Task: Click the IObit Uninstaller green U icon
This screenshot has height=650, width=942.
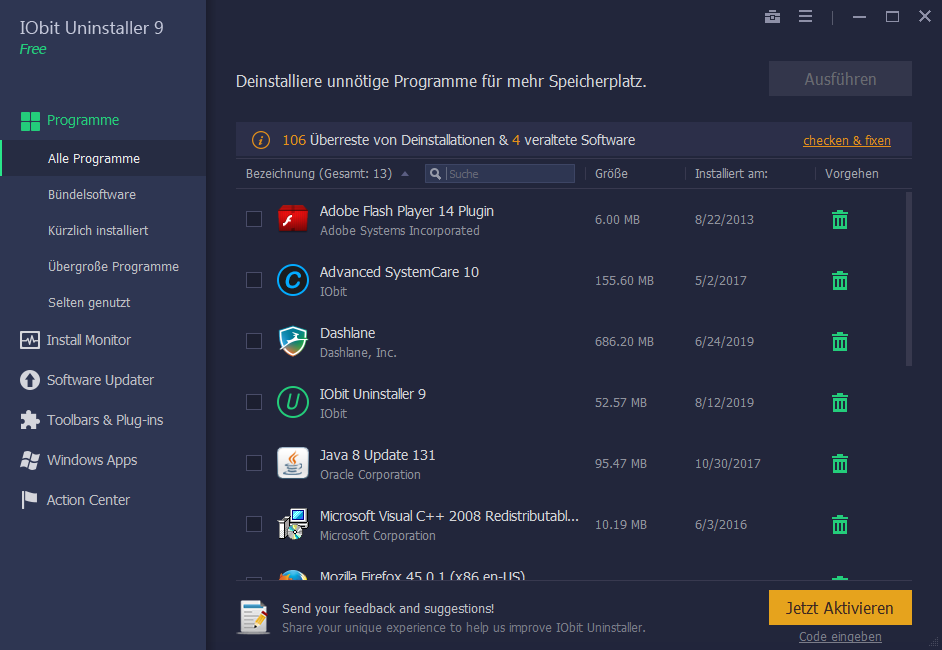Action: (x=293, y=402)
